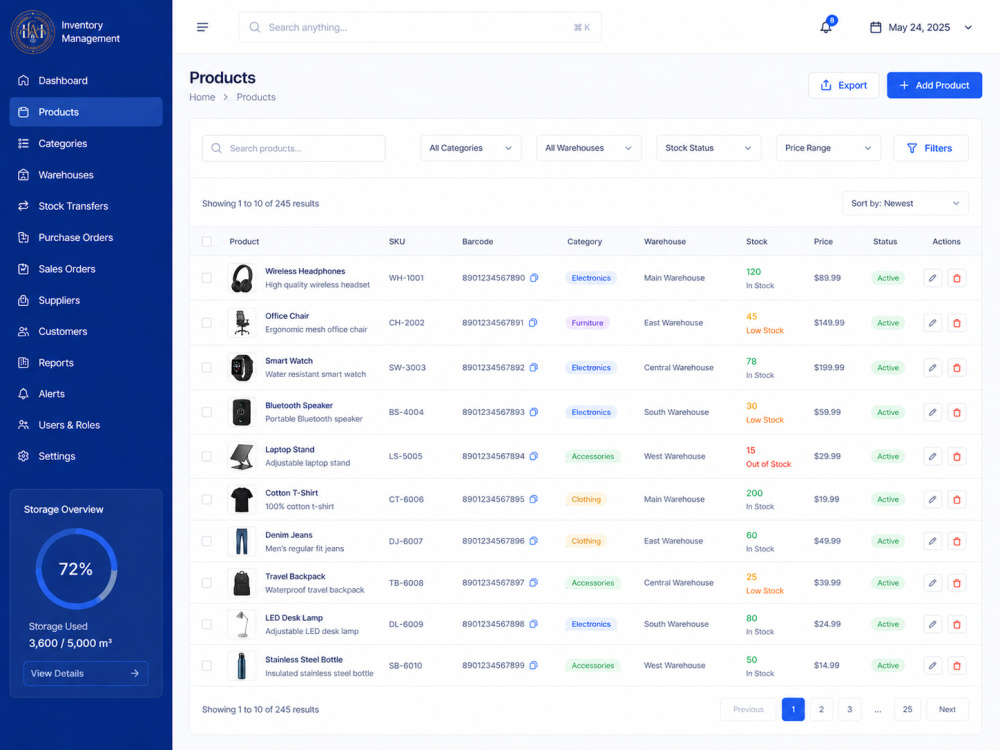Copy barcode 8901234567894
The height and width of the screenshot is (750, 1000).
point(534,456)
